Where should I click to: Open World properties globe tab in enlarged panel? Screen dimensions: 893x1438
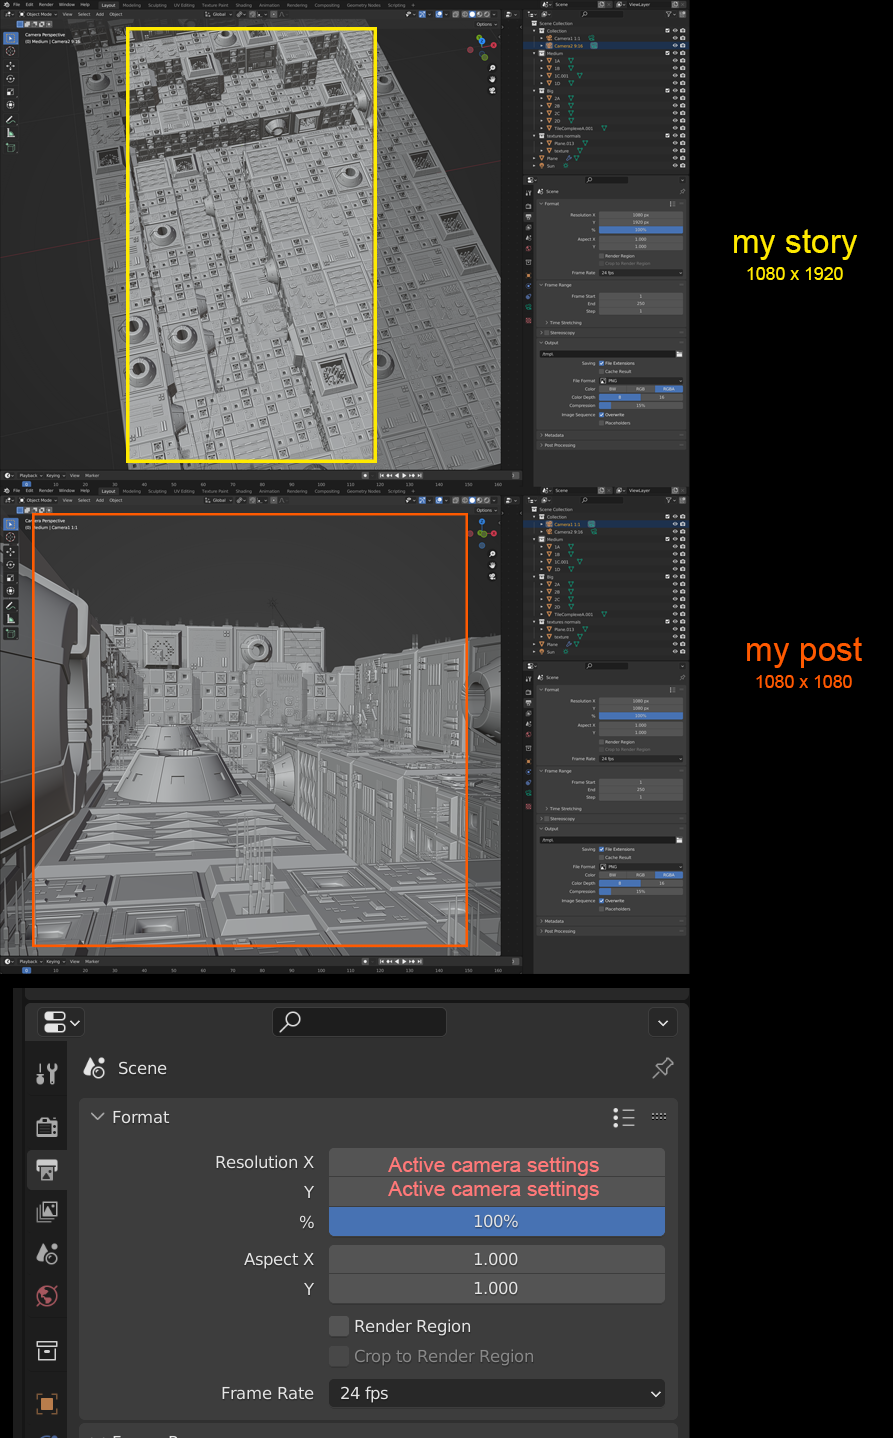[47, 1296]
